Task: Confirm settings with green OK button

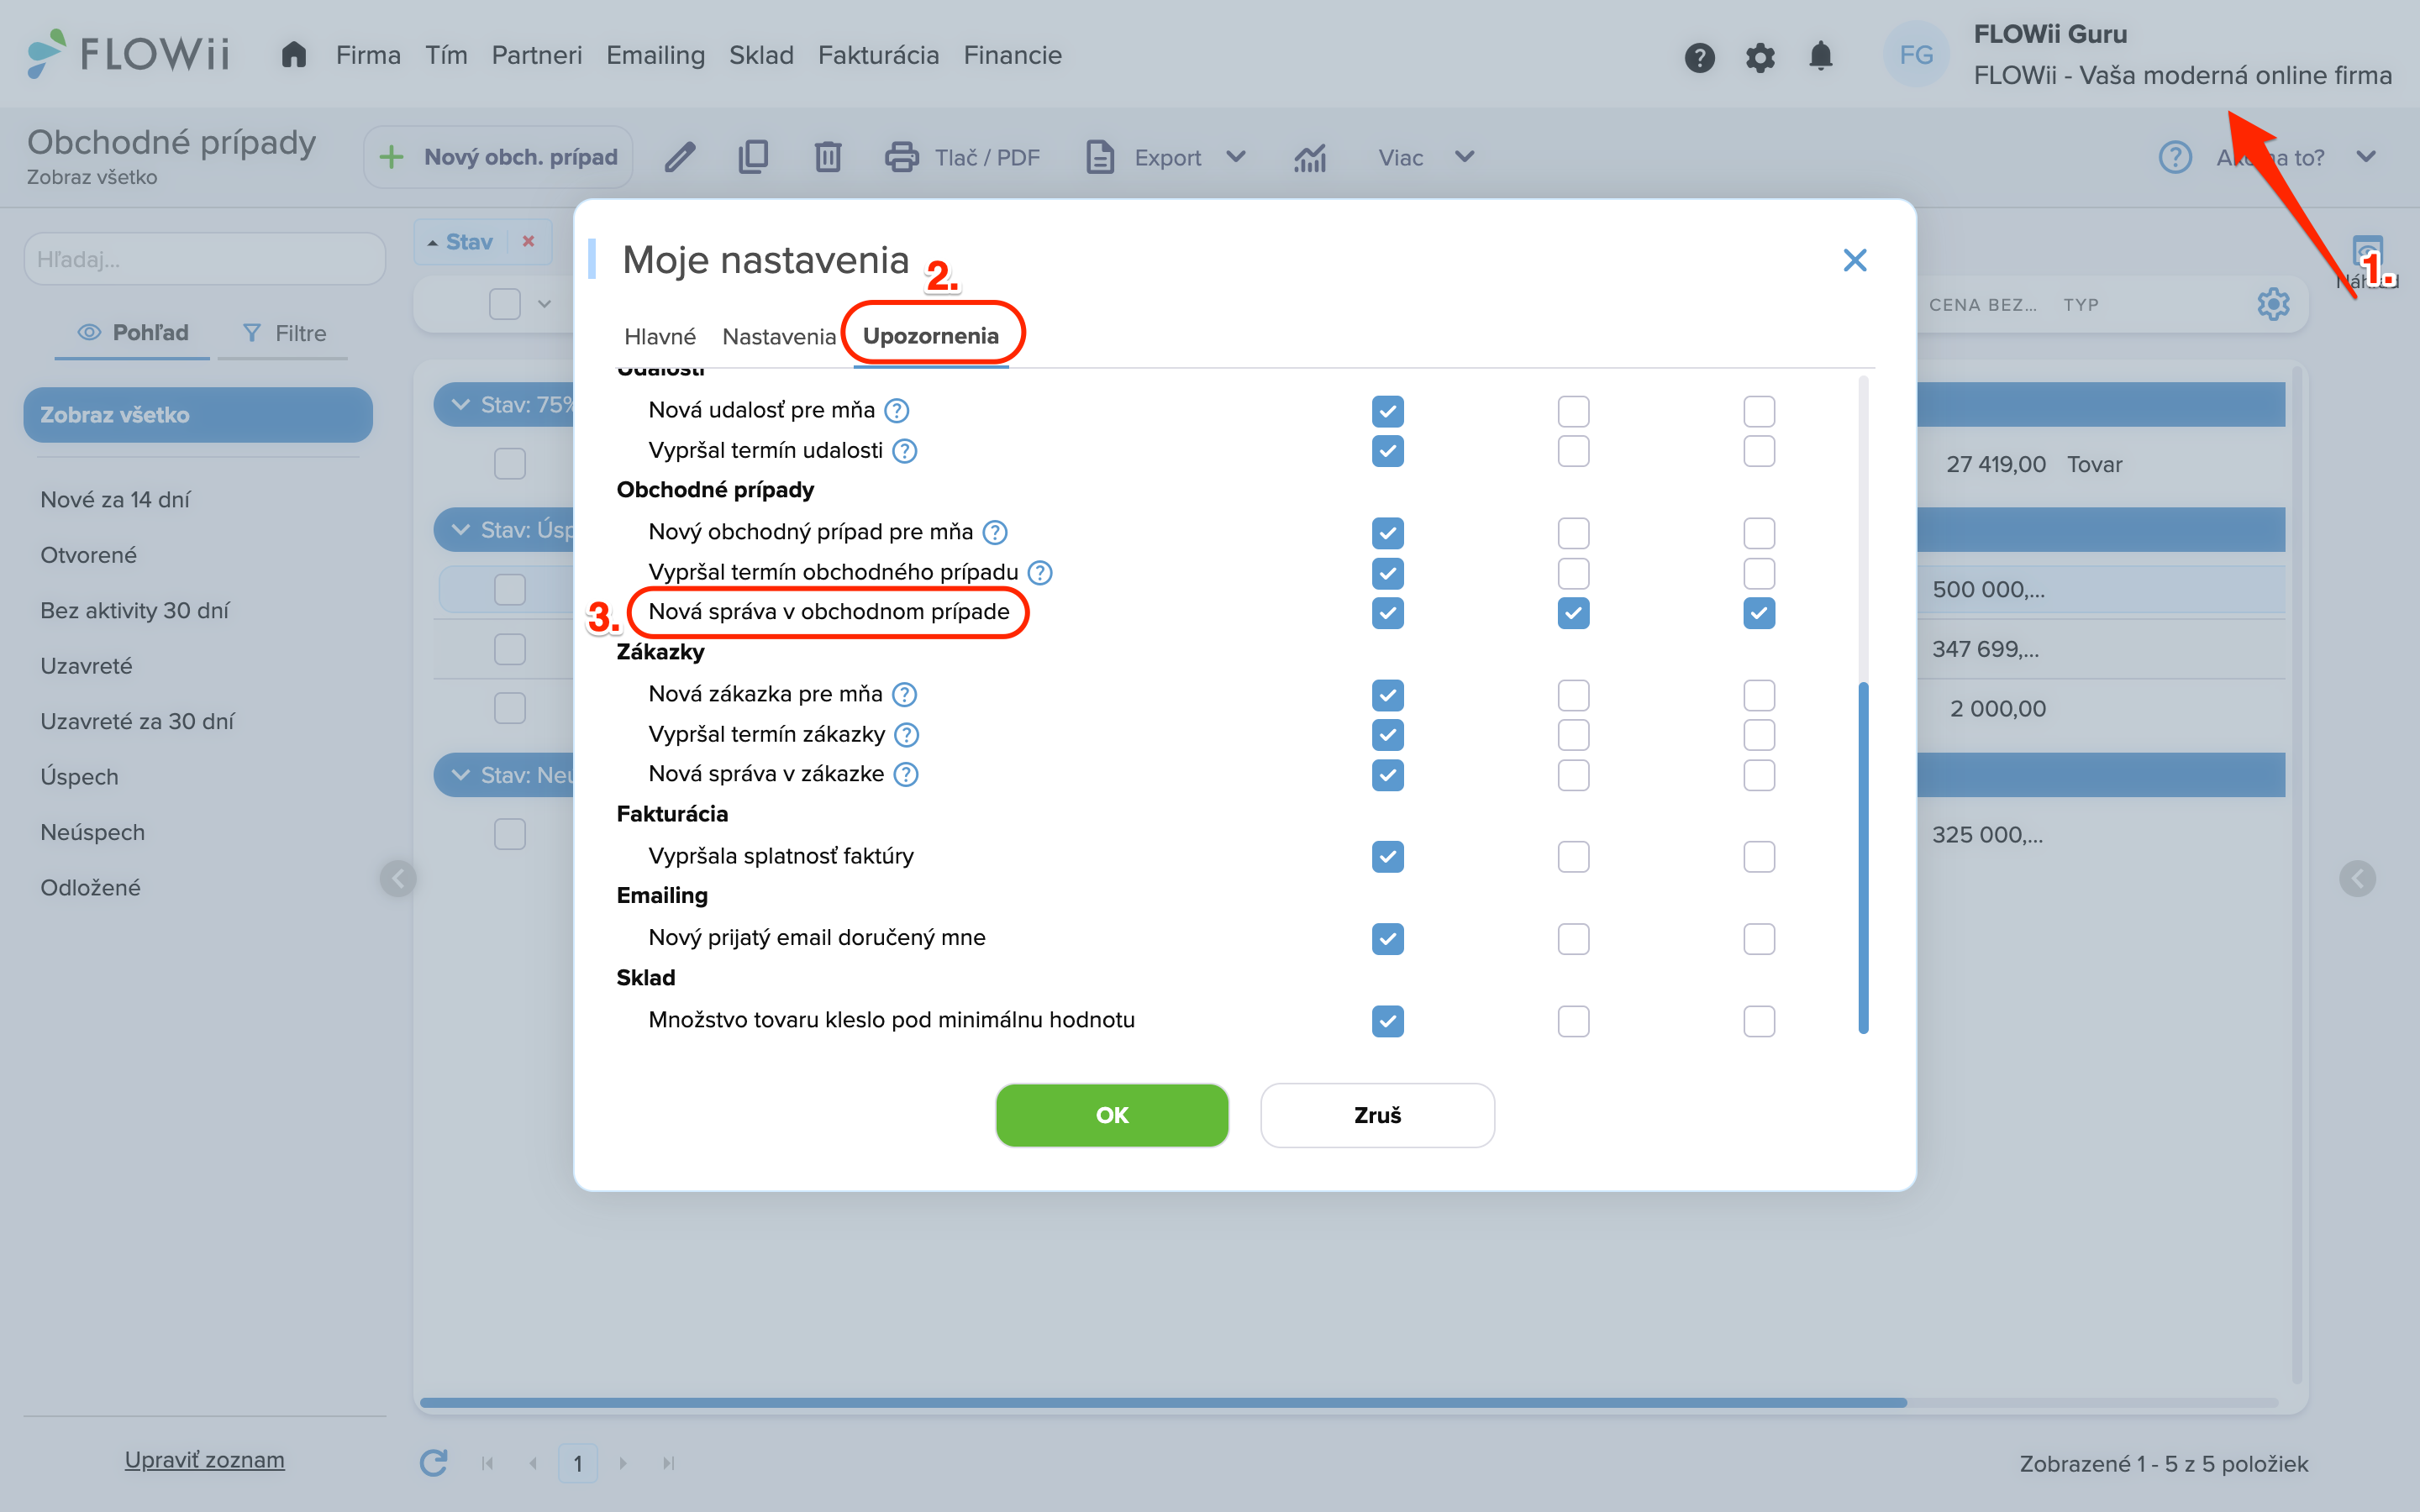Action: 1112,1115
